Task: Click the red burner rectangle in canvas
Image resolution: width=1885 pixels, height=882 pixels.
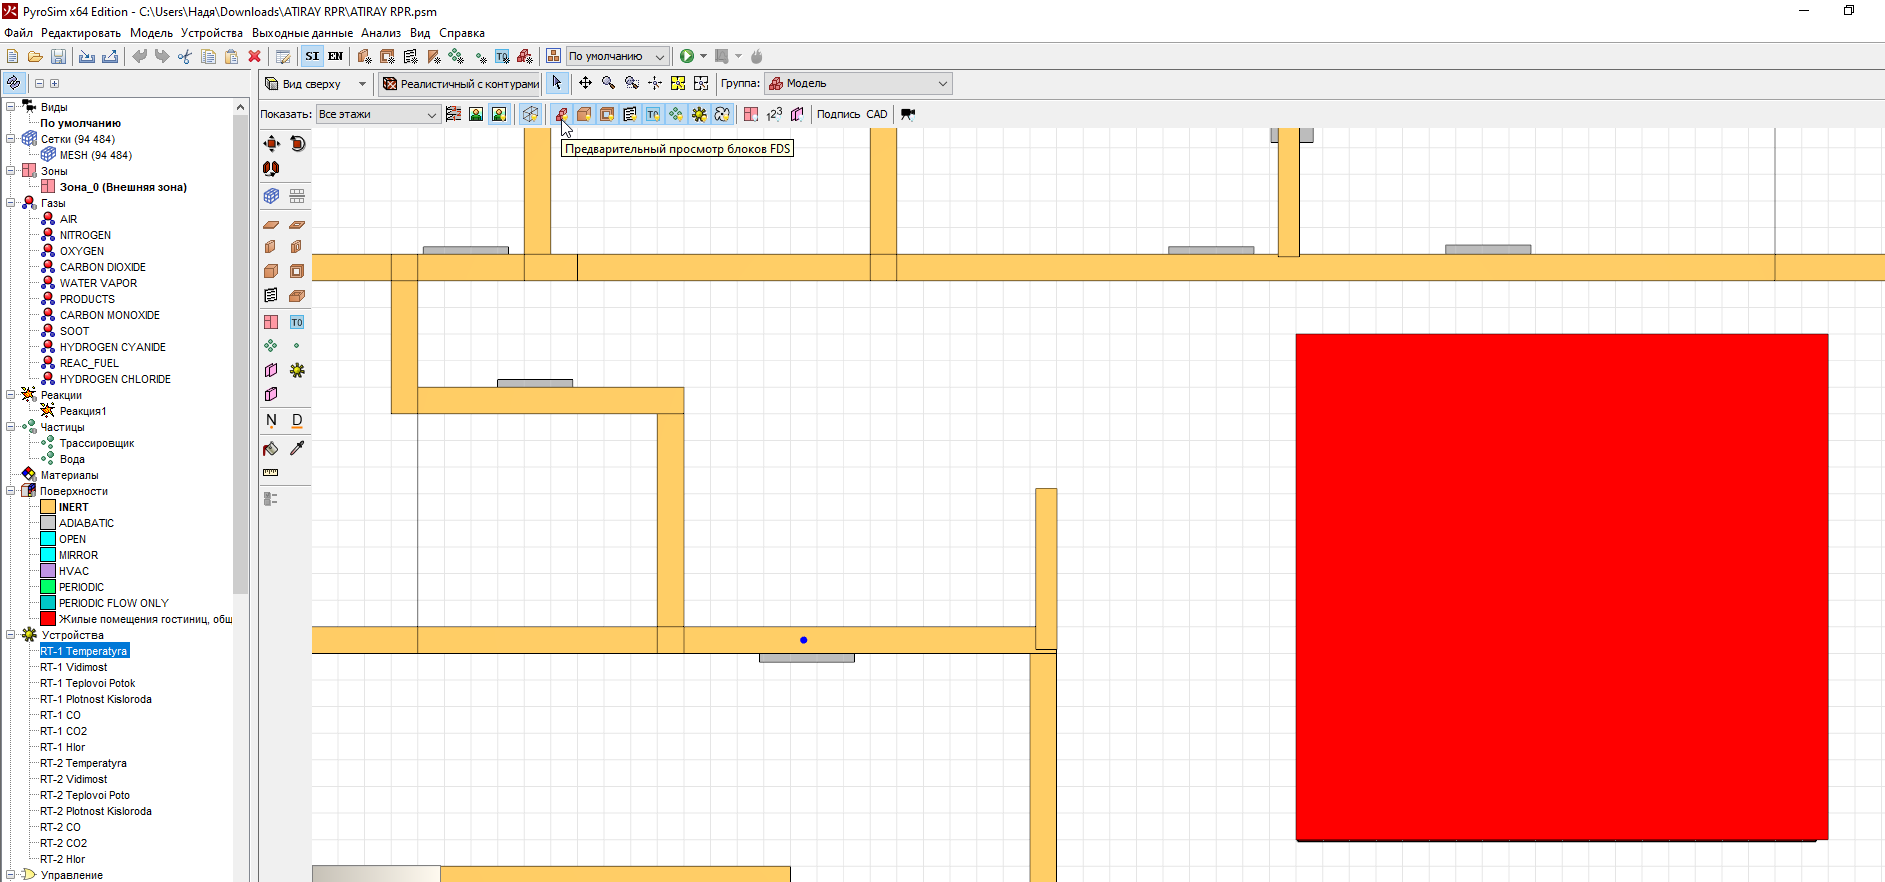Action: [x=1562, y=587]
